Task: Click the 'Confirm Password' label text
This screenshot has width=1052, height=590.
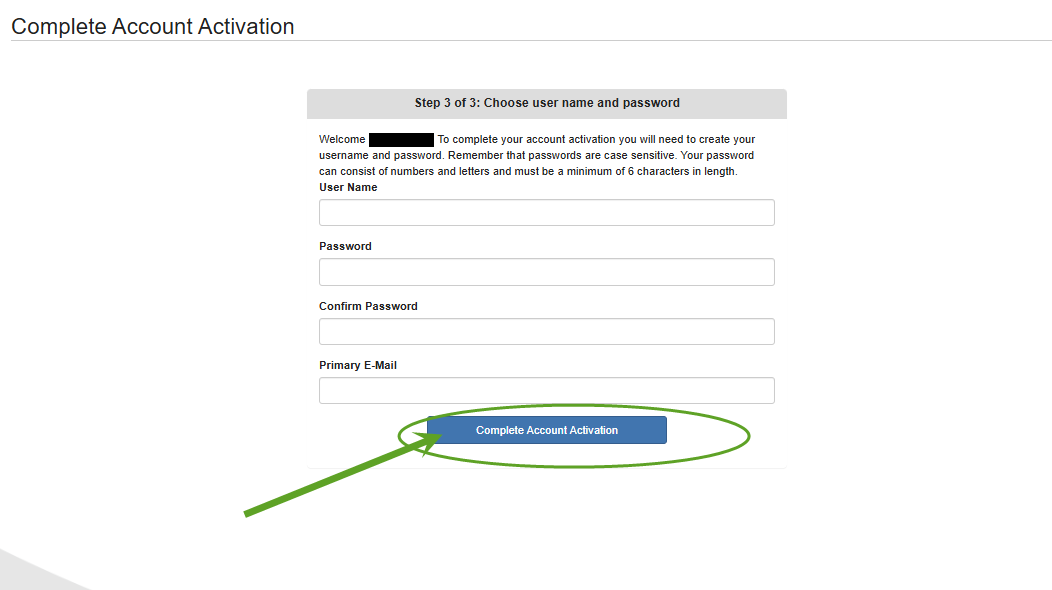Action: click(x=368, y=306)
